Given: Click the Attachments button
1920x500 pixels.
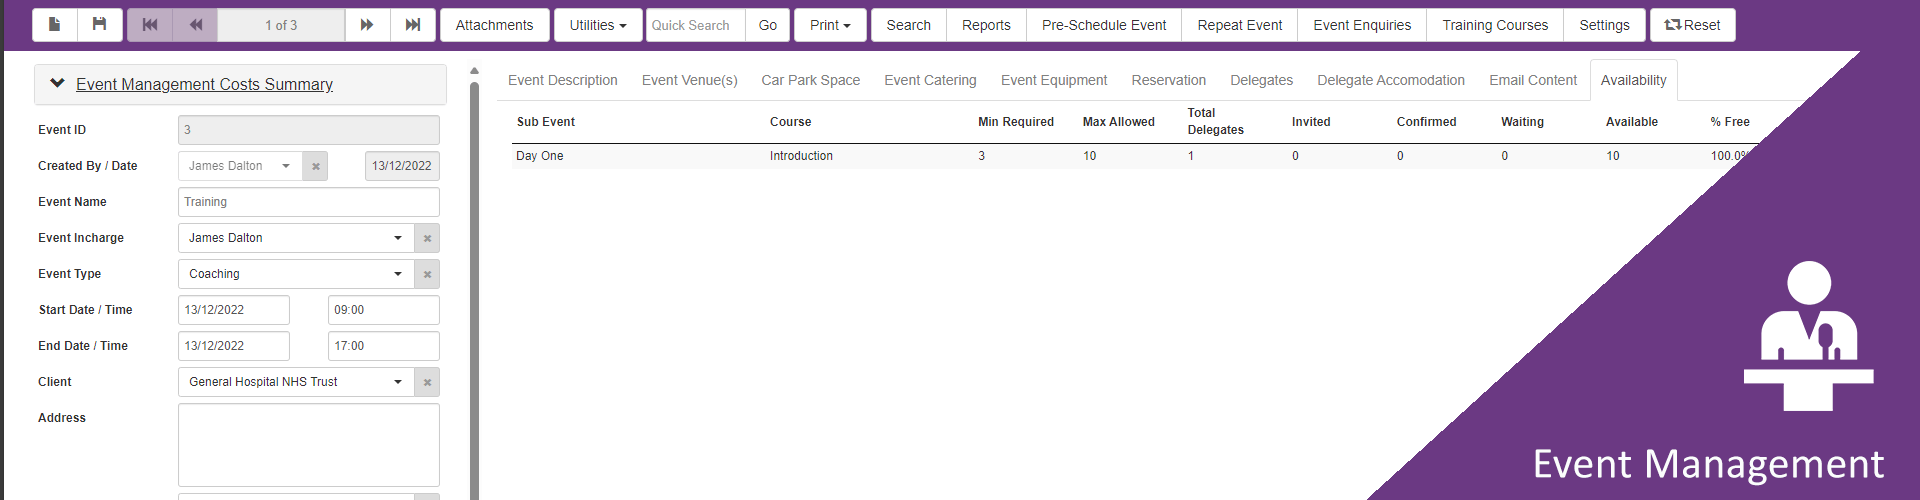Looking at the screenshot, I should (x=495, y=25).
